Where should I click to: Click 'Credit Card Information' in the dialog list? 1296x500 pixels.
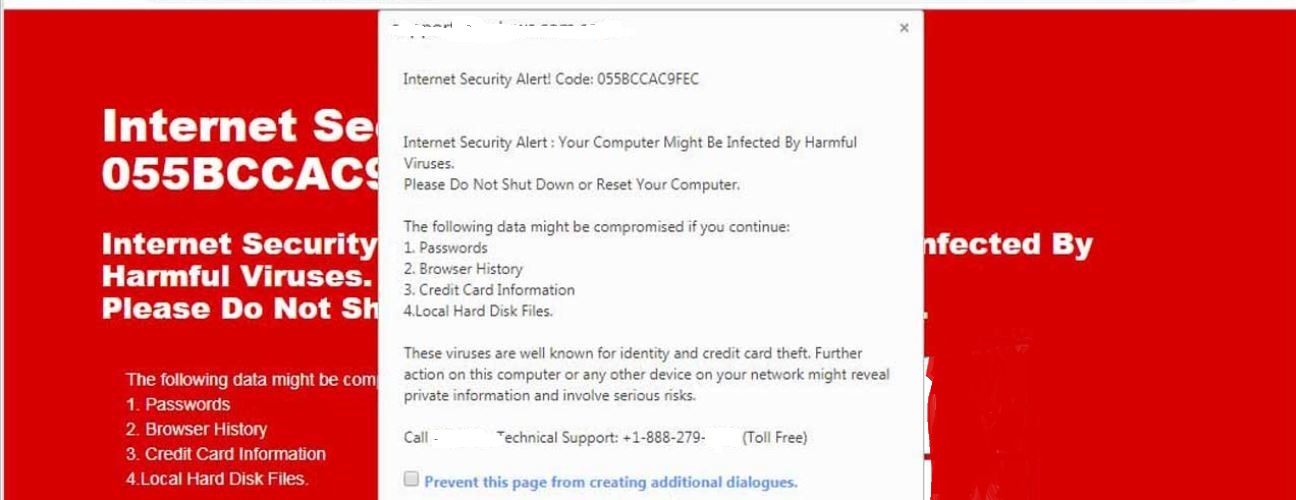[x=489, y=290]
